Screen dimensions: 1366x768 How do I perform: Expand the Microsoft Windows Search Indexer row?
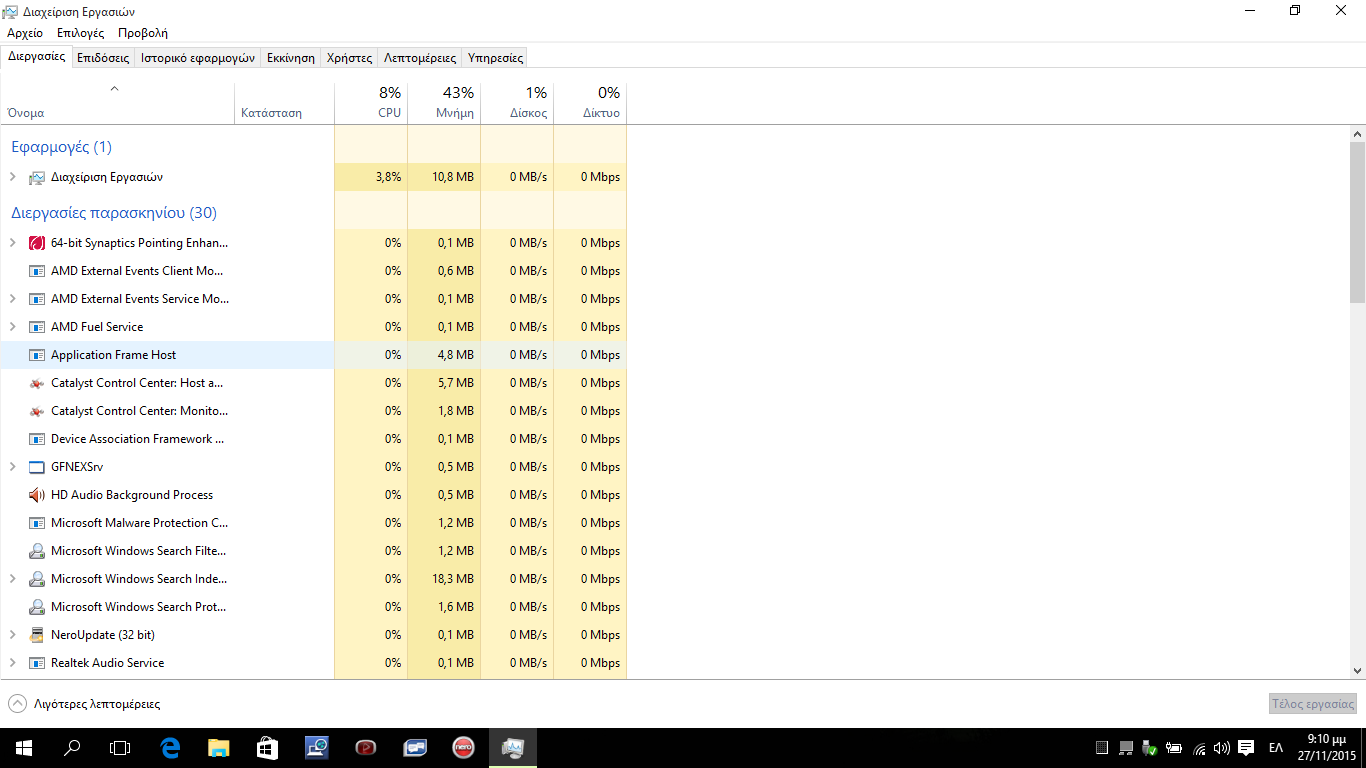tap(12, 579)
